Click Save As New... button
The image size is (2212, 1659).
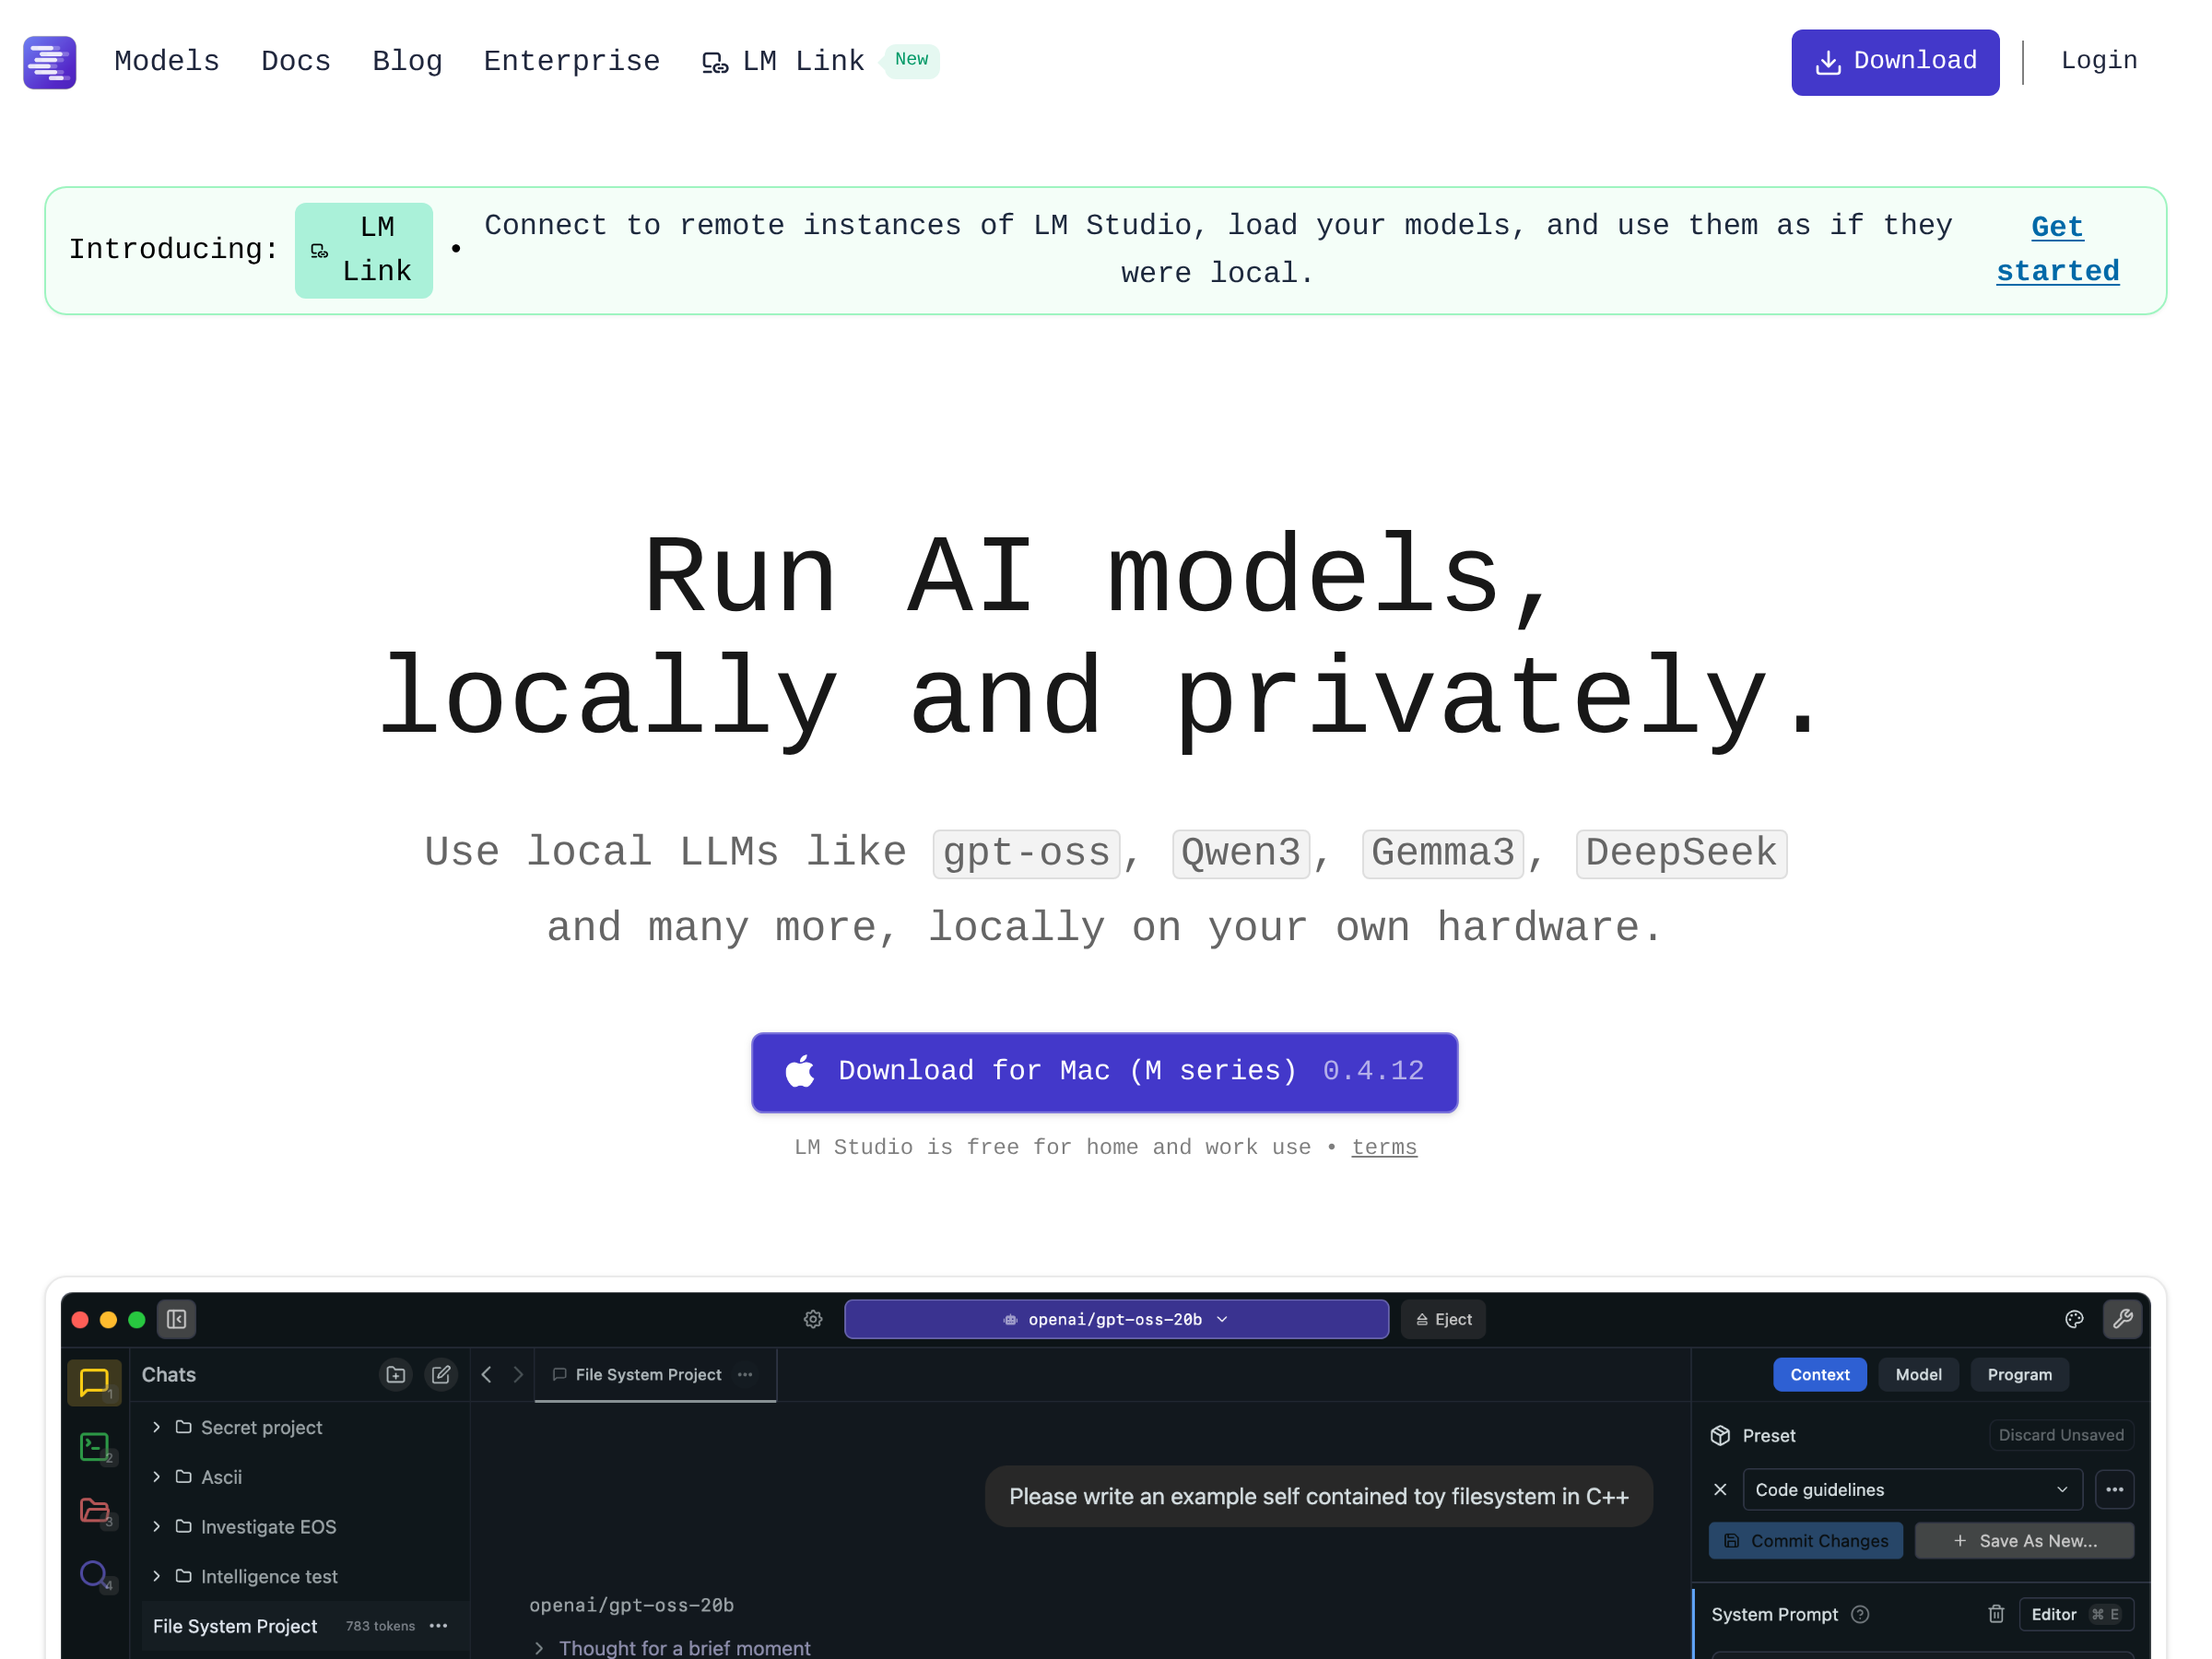pos(2024,1541)
